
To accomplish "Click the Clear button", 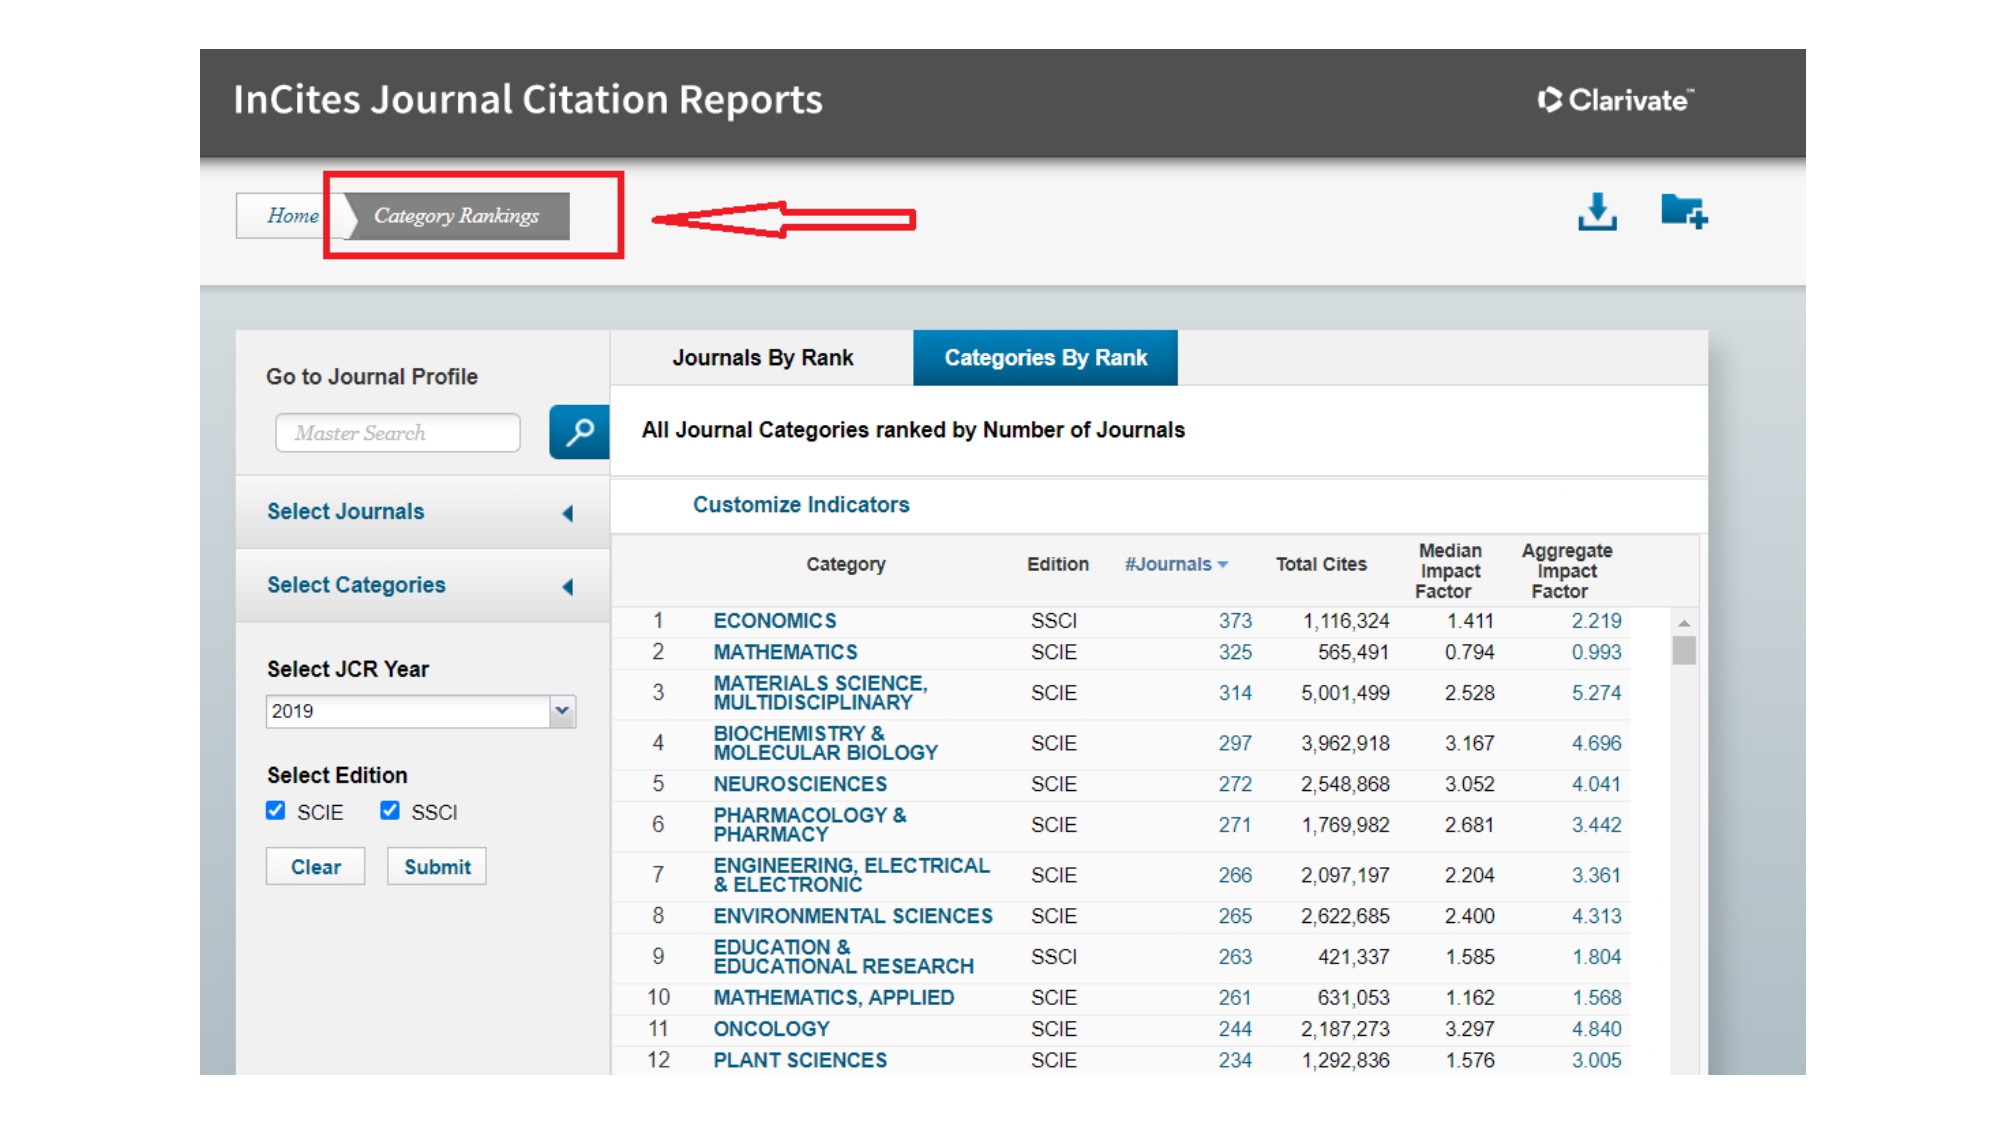I will (x=316, y=867).
